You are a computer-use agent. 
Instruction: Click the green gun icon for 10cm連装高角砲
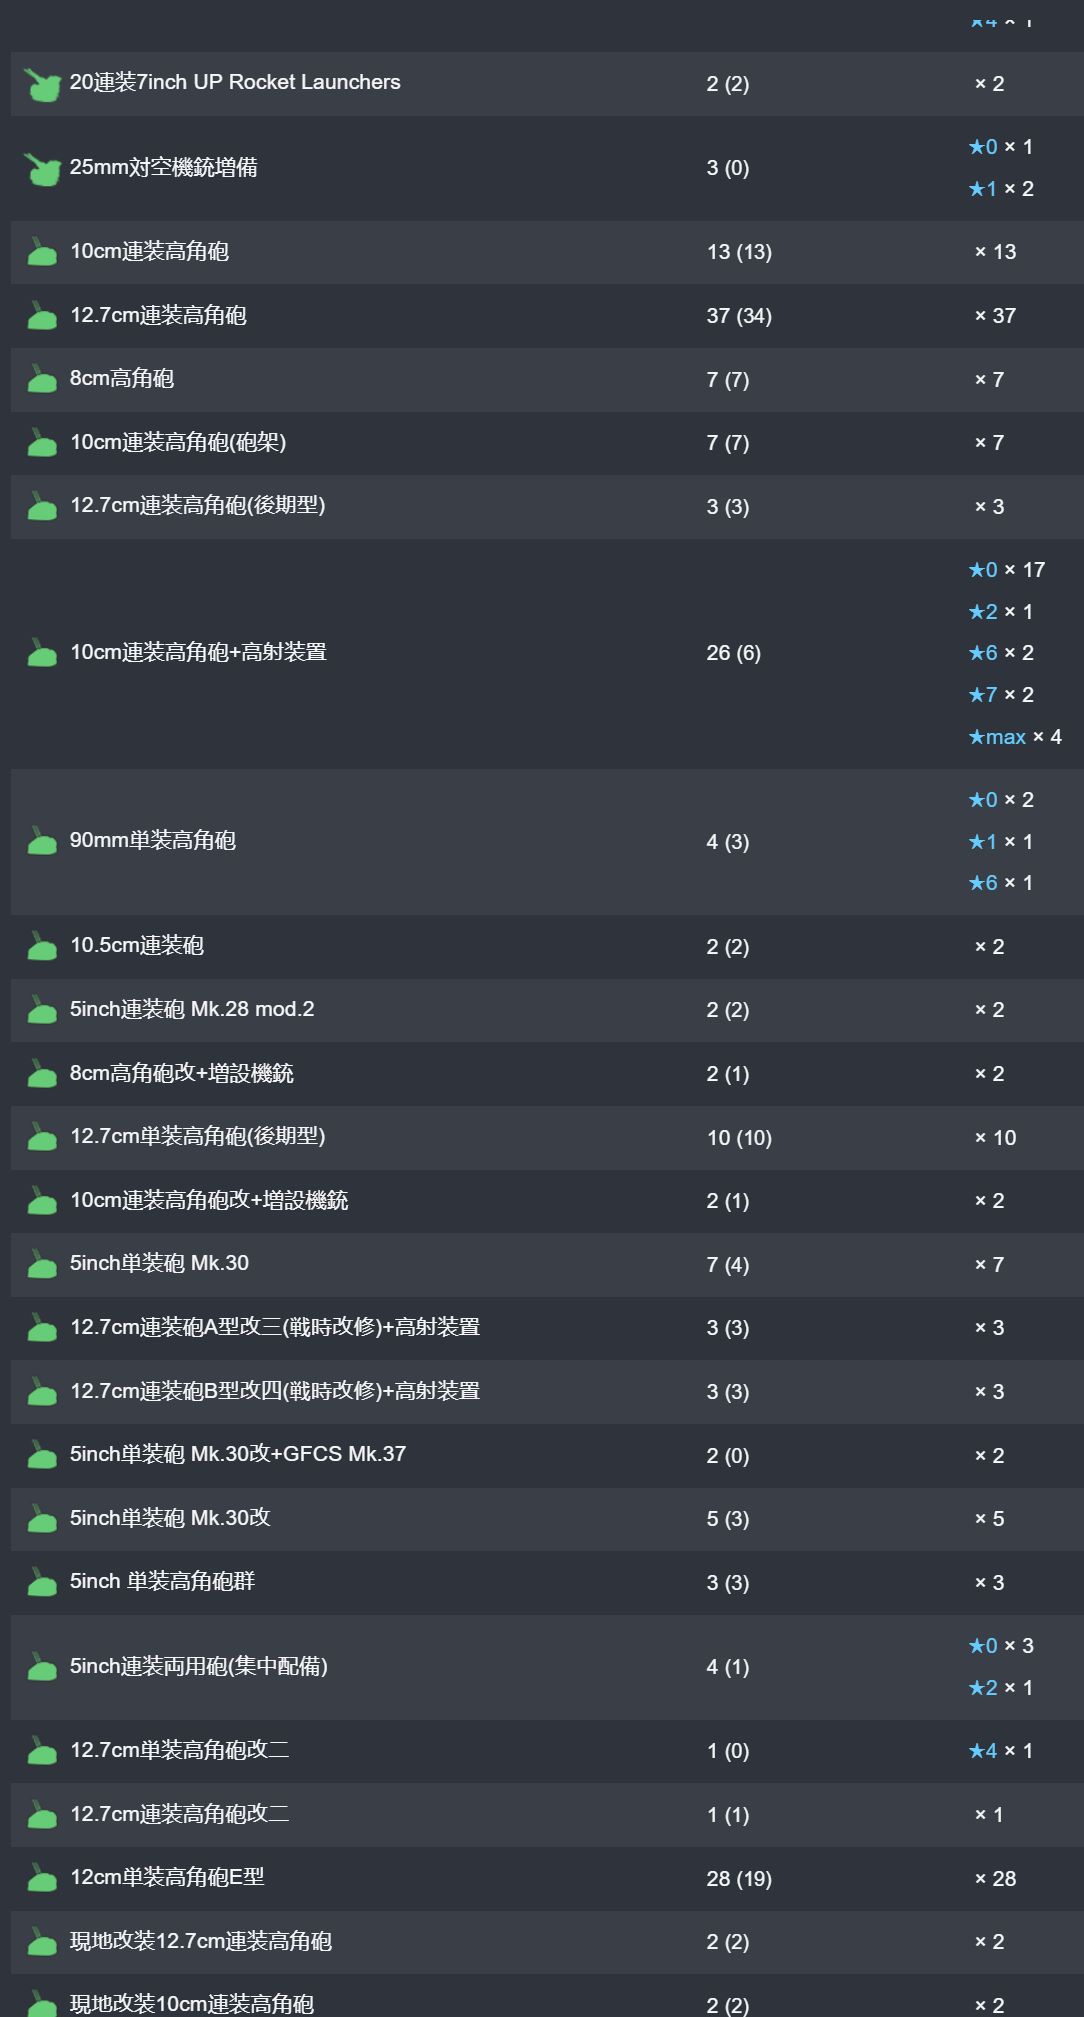pos(42,252)
